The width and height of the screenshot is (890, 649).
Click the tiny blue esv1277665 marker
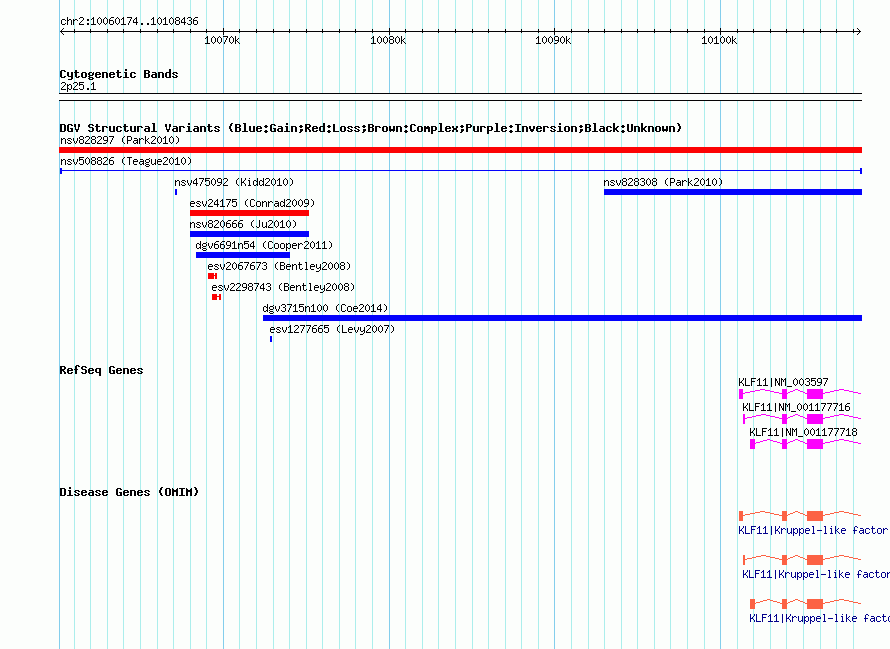[x=271, y=339]
